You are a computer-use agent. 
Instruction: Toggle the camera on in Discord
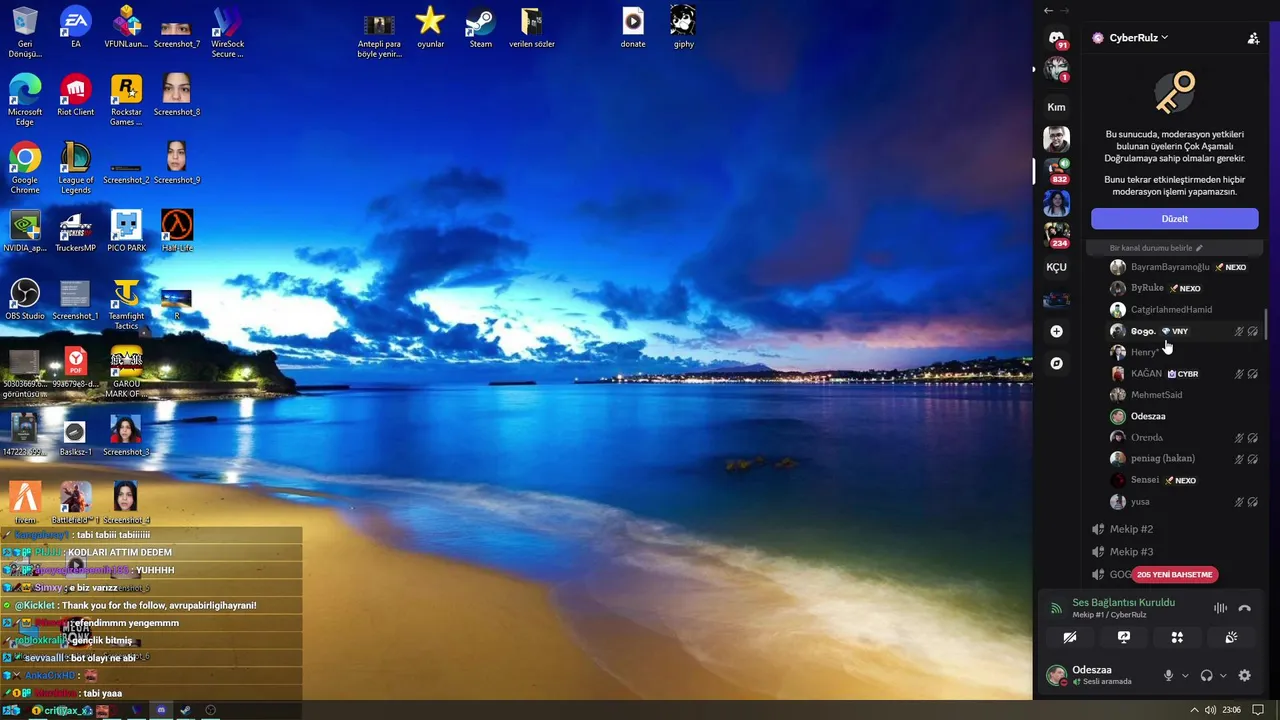click(x=1069, y=637)
